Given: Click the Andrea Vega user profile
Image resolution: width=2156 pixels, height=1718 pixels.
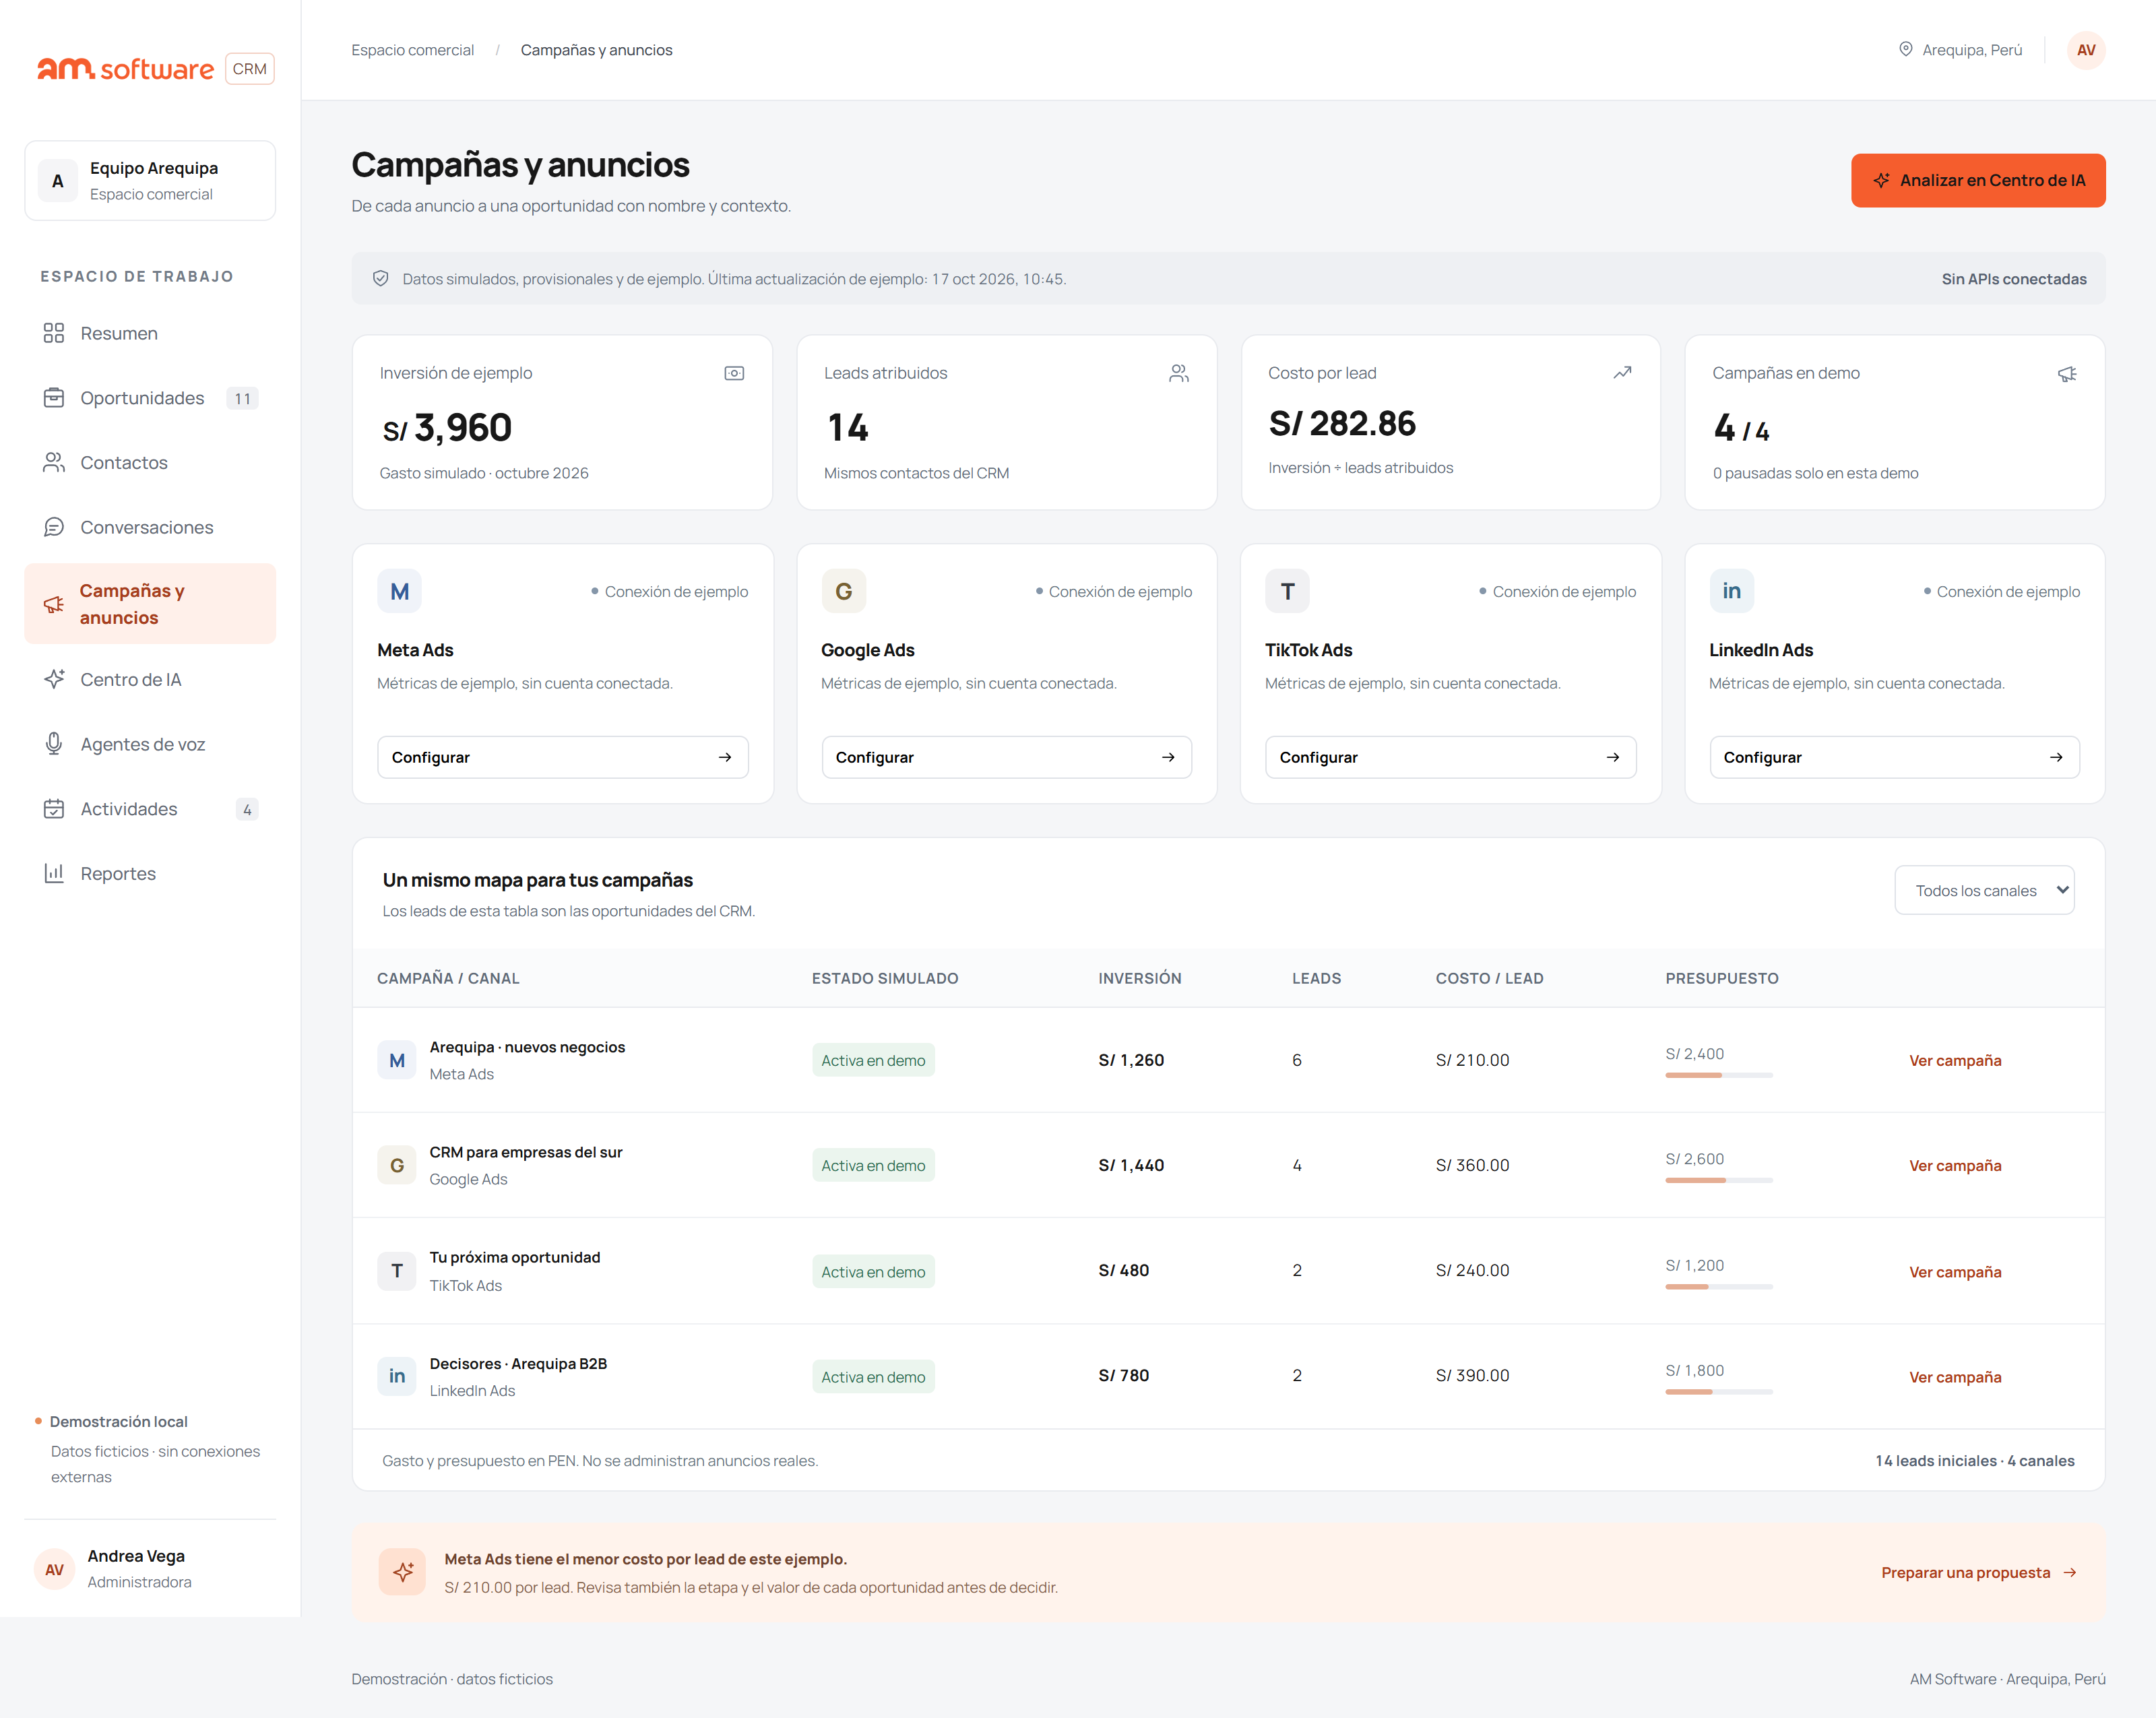Looking at the screenshot, I should coord(150,1568).
